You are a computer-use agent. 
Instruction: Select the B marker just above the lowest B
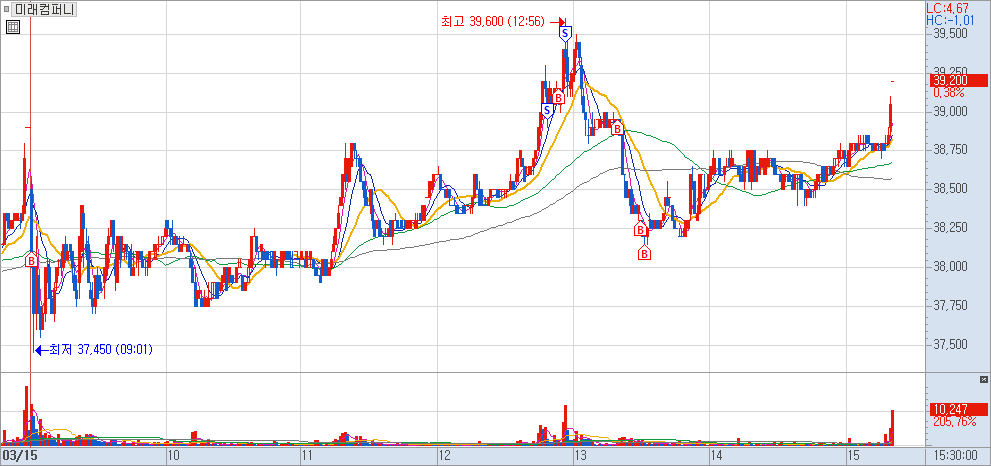pos(641,229)
